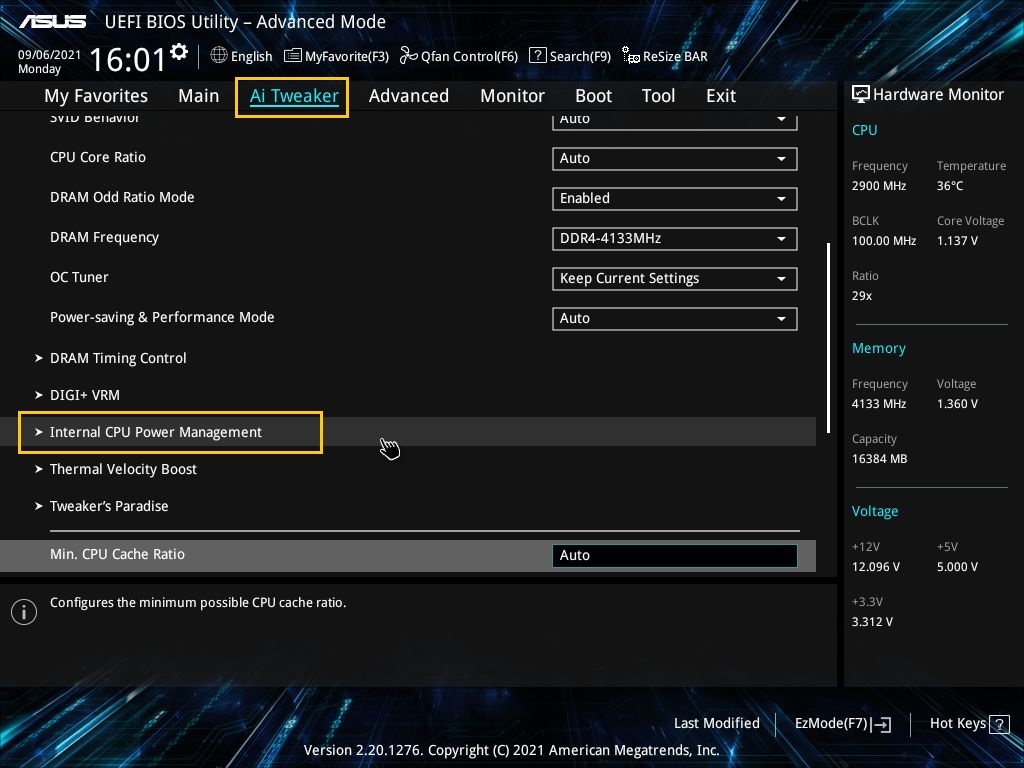
Task: Click Voltage section heading in Hardware Monitor
Action: coord(874,511)
